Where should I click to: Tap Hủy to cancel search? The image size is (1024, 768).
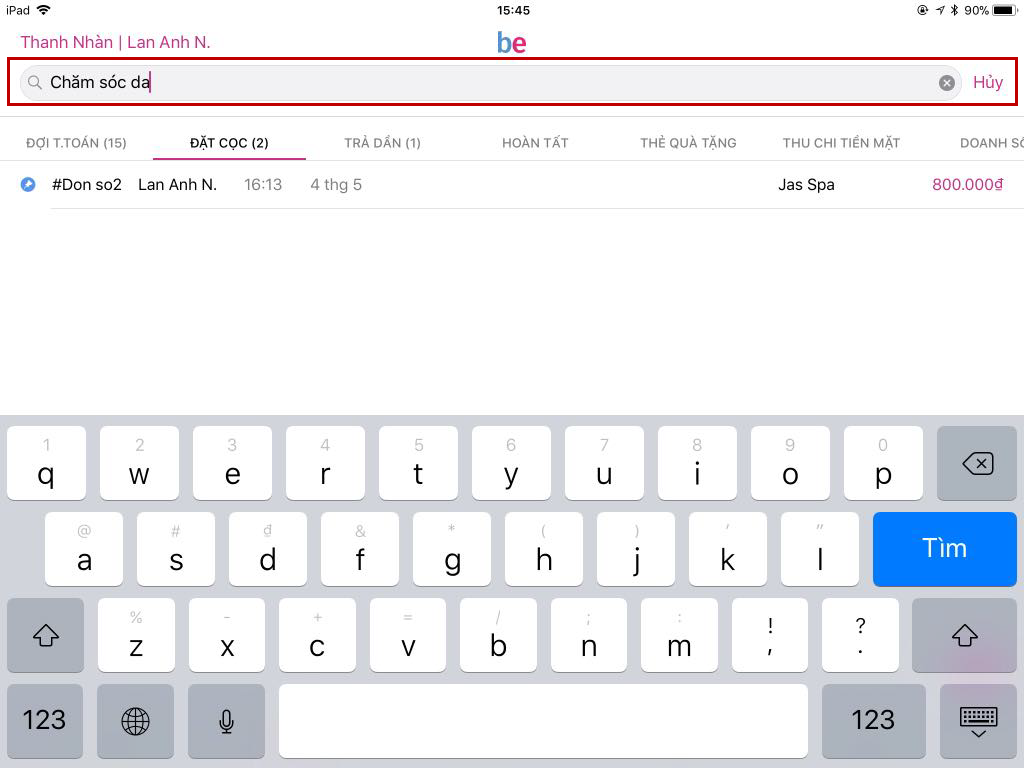pos(987,82)
